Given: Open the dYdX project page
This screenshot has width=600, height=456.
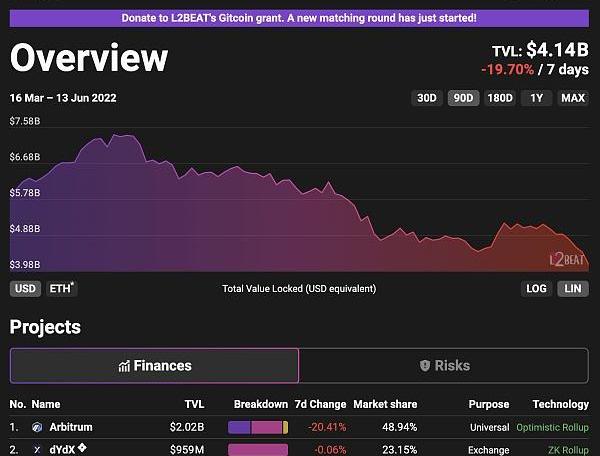Looking at the screenshot, I should 62,450.
